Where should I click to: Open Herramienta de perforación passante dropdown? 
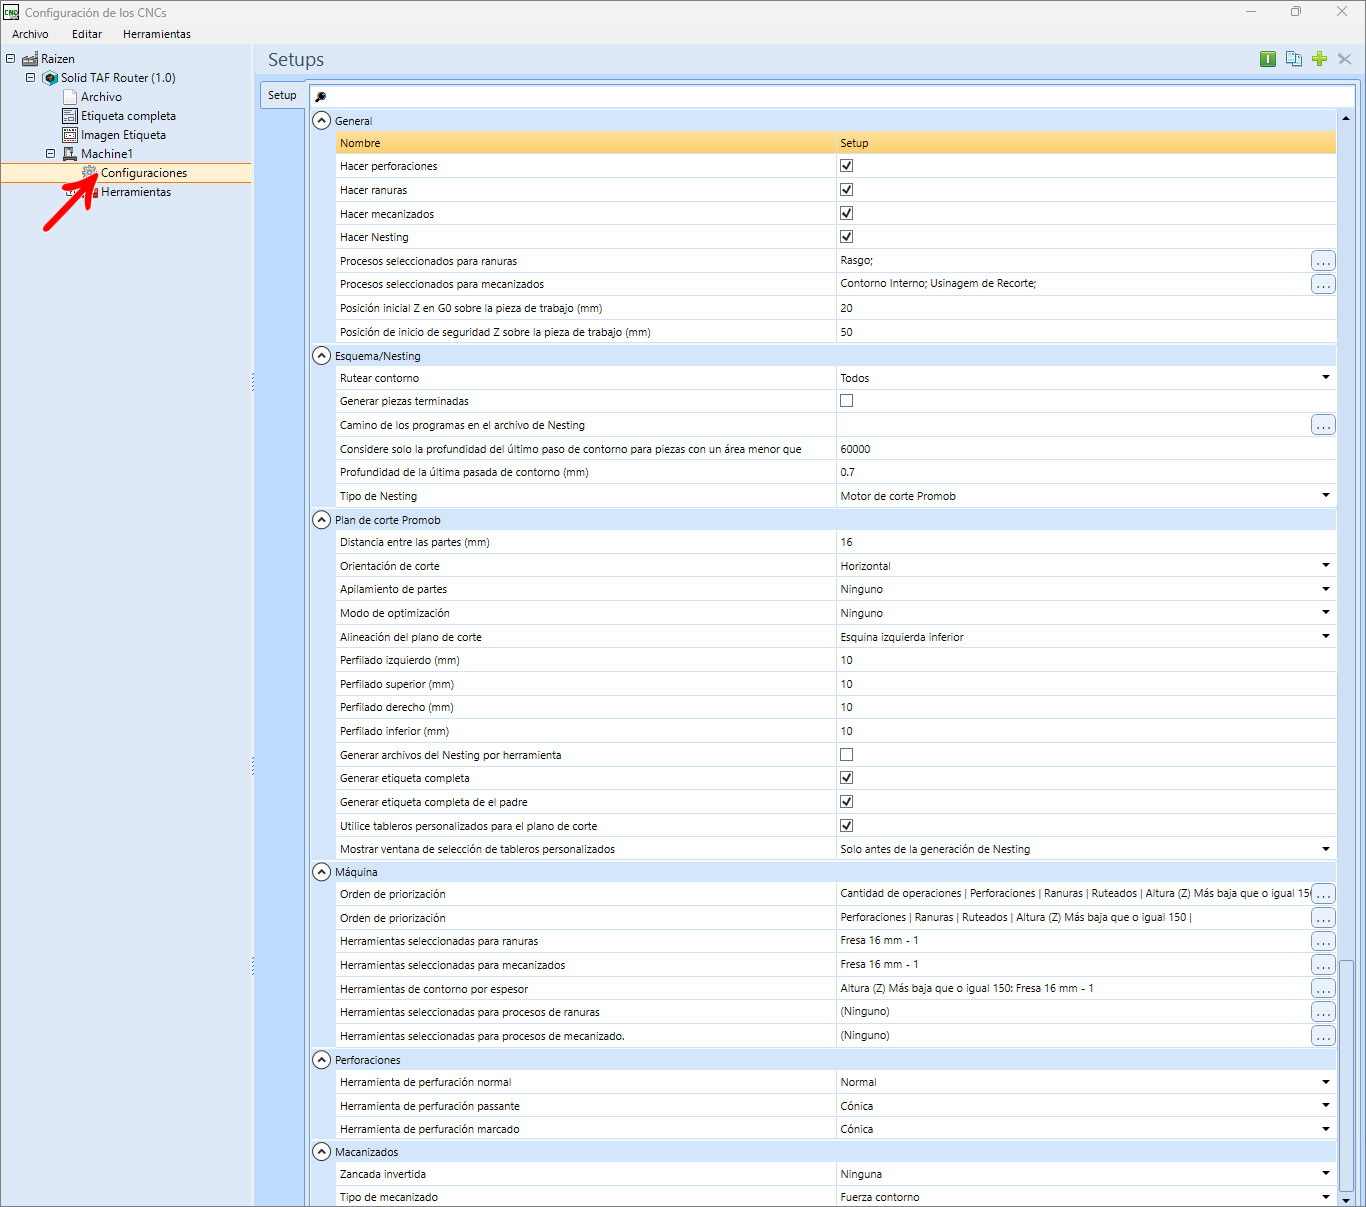(x=1326, y=1106)
